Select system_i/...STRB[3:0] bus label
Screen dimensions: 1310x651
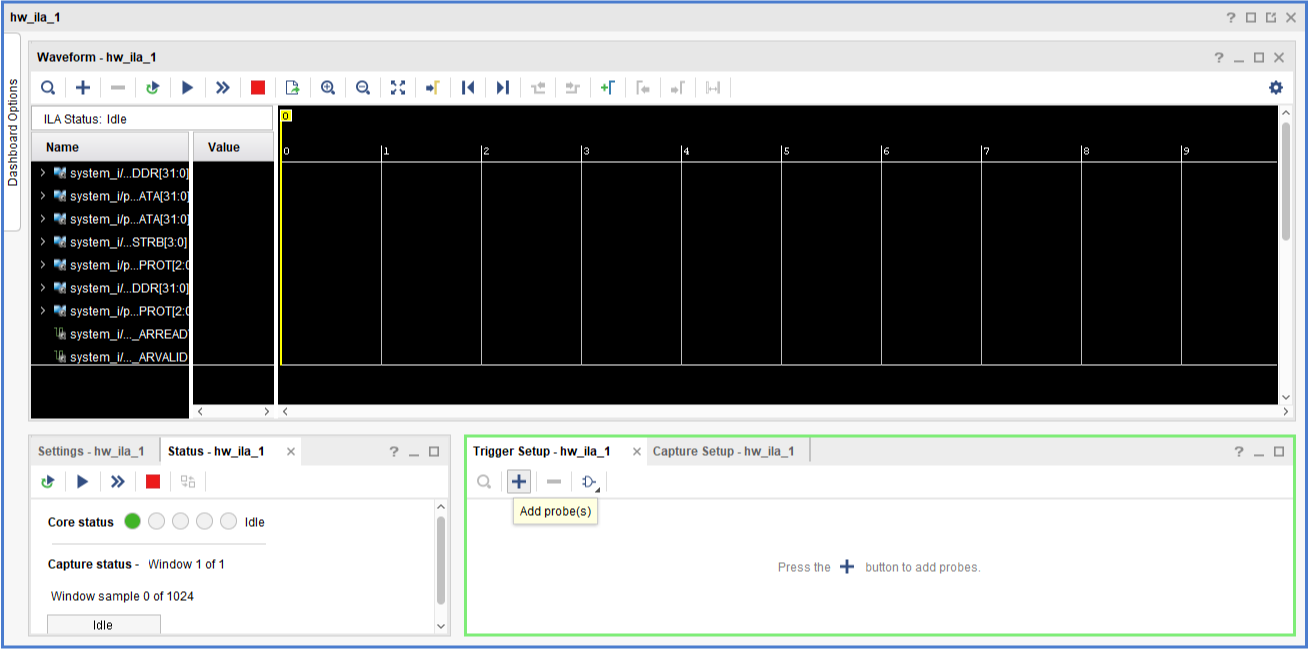click(128, 242)
